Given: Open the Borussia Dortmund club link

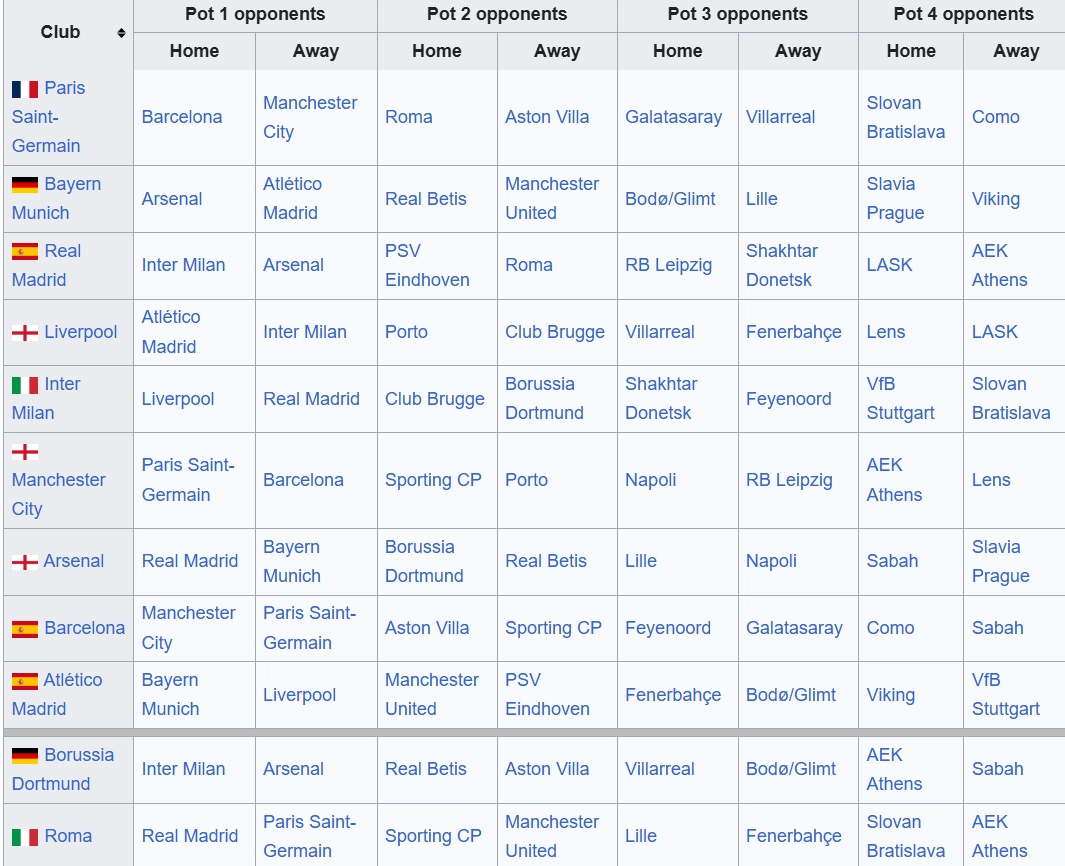Looking at the screenshot, I should (62, 770).
